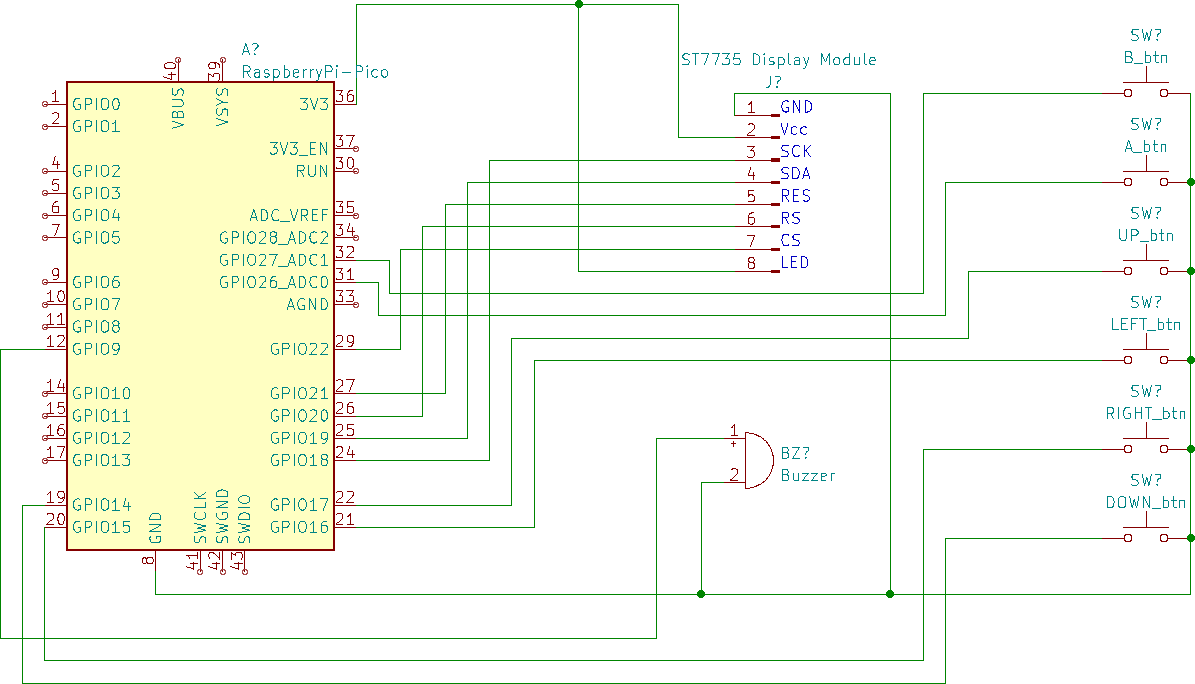This screenshot has height=684, width=1195.
Task: Click the GPIO26_ADC0 pin label
Action: 274,283
